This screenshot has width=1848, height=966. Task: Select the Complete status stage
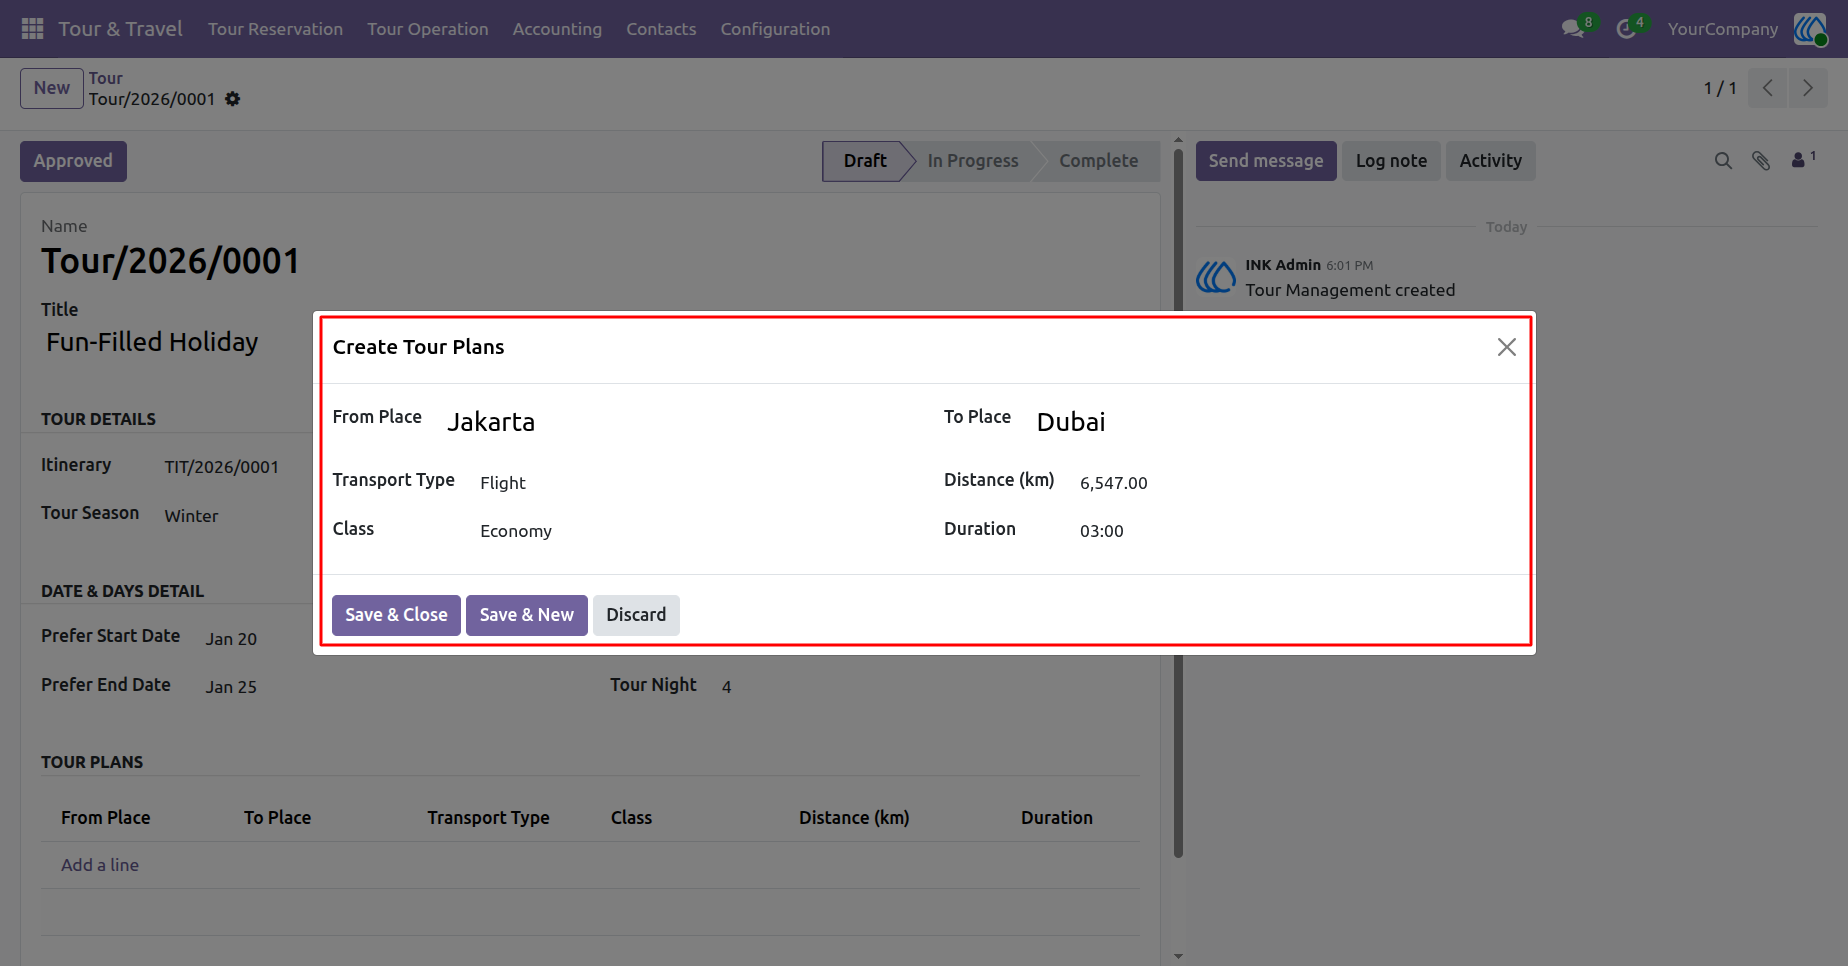[1098, 161]
